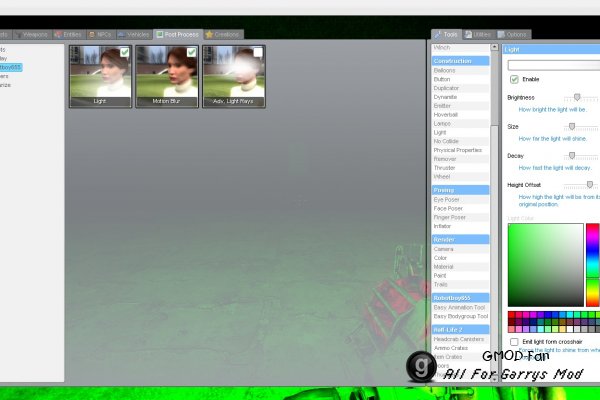Viewport: 600px width, 400px height.
Task: Collapse the Posing tool category header
Action: (461, 189)
